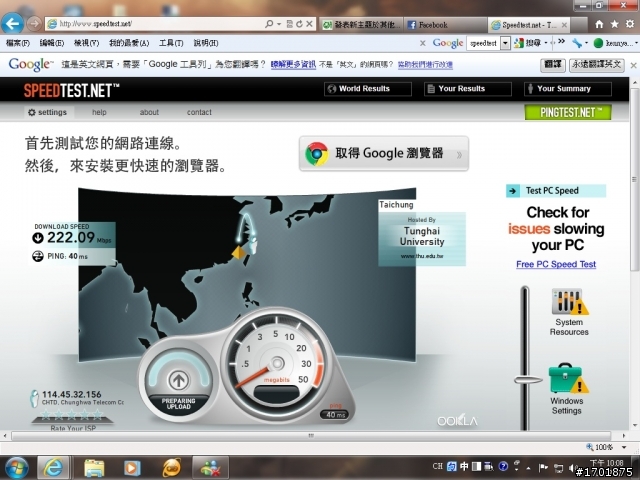The image size is (640, 480).
Task: Open Speedtest help page link
Action: point(99,112)
